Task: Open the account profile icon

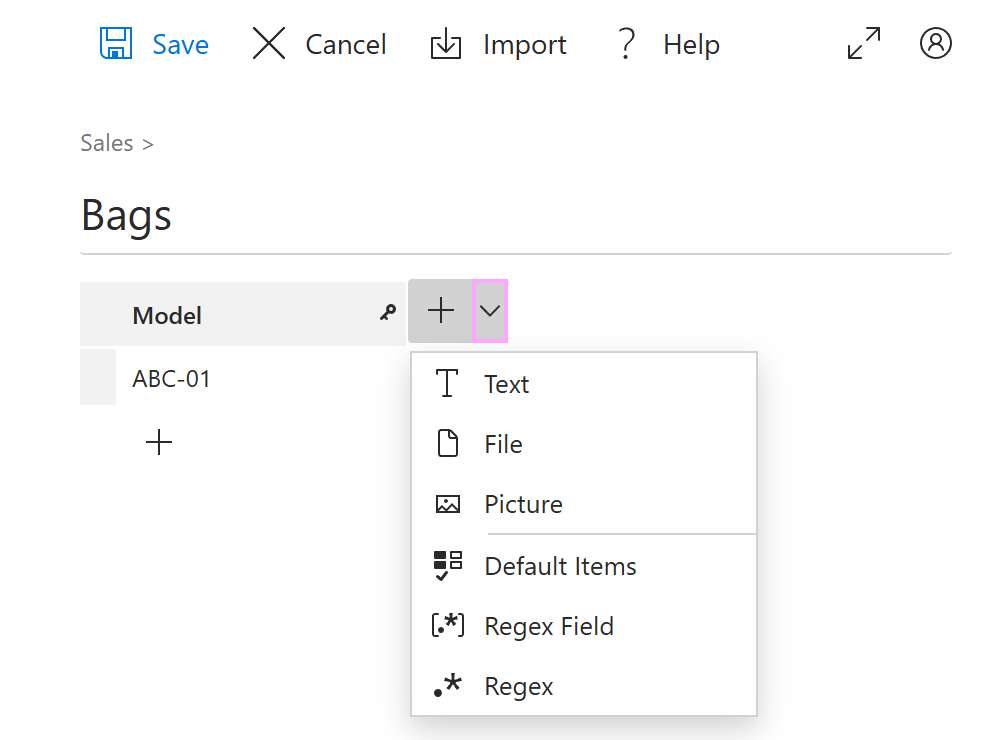Action: [x=935, y=44]
